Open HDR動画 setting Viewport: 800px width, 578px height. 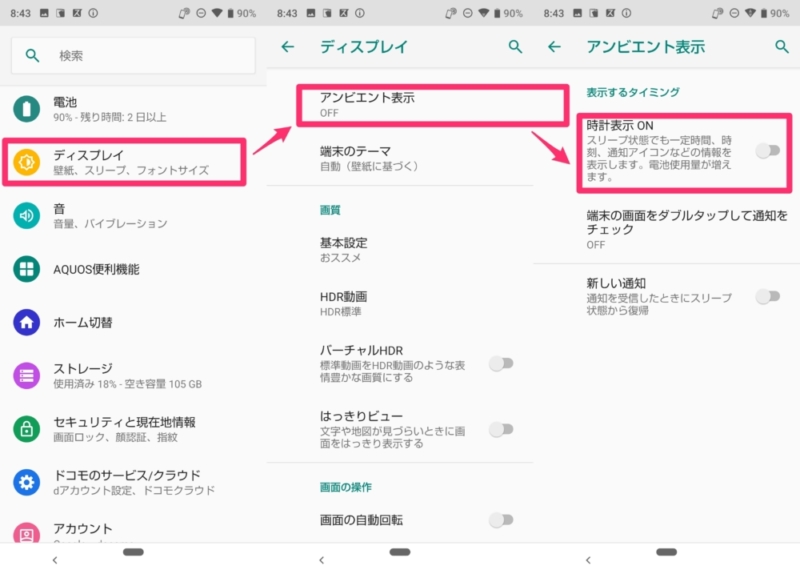(400, 303)
